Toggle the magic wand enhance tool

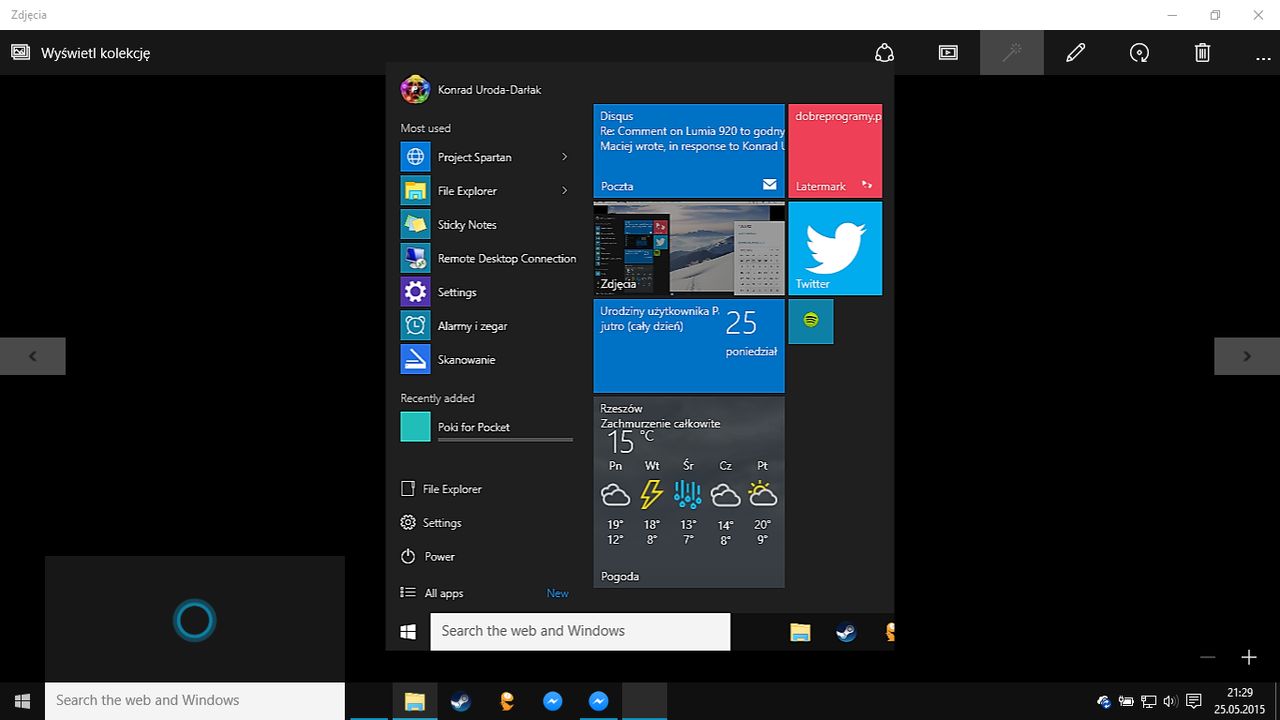[1012, 53]
